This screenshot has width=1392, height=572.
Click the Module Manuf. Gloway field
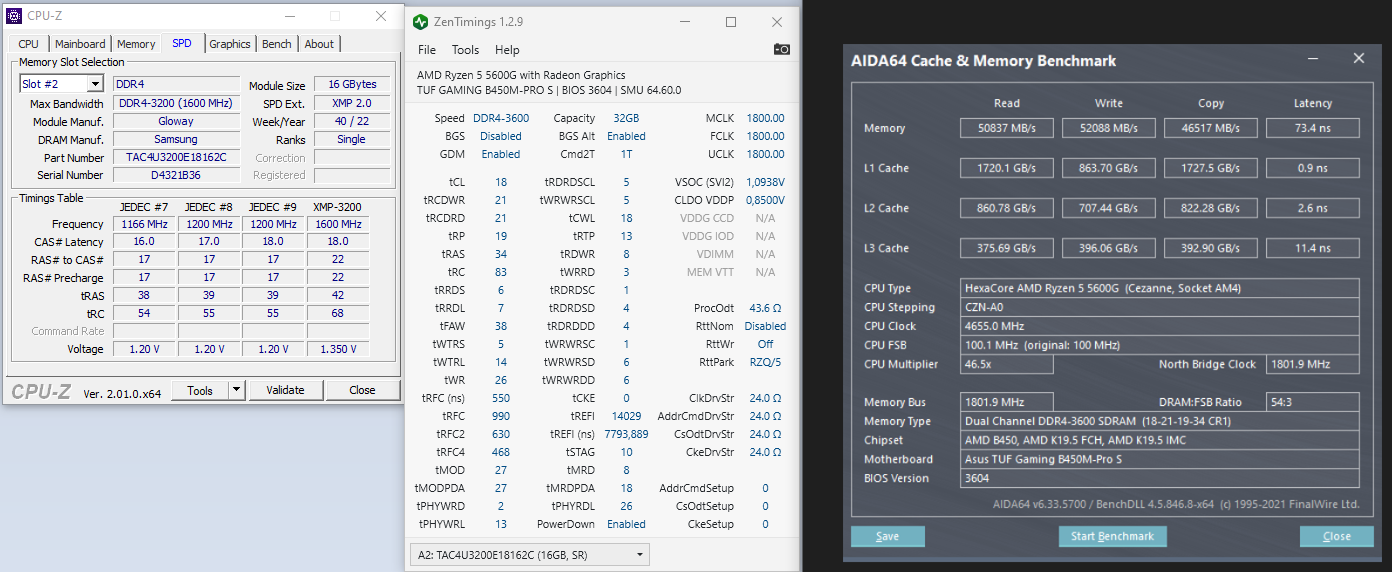[176, 121]
